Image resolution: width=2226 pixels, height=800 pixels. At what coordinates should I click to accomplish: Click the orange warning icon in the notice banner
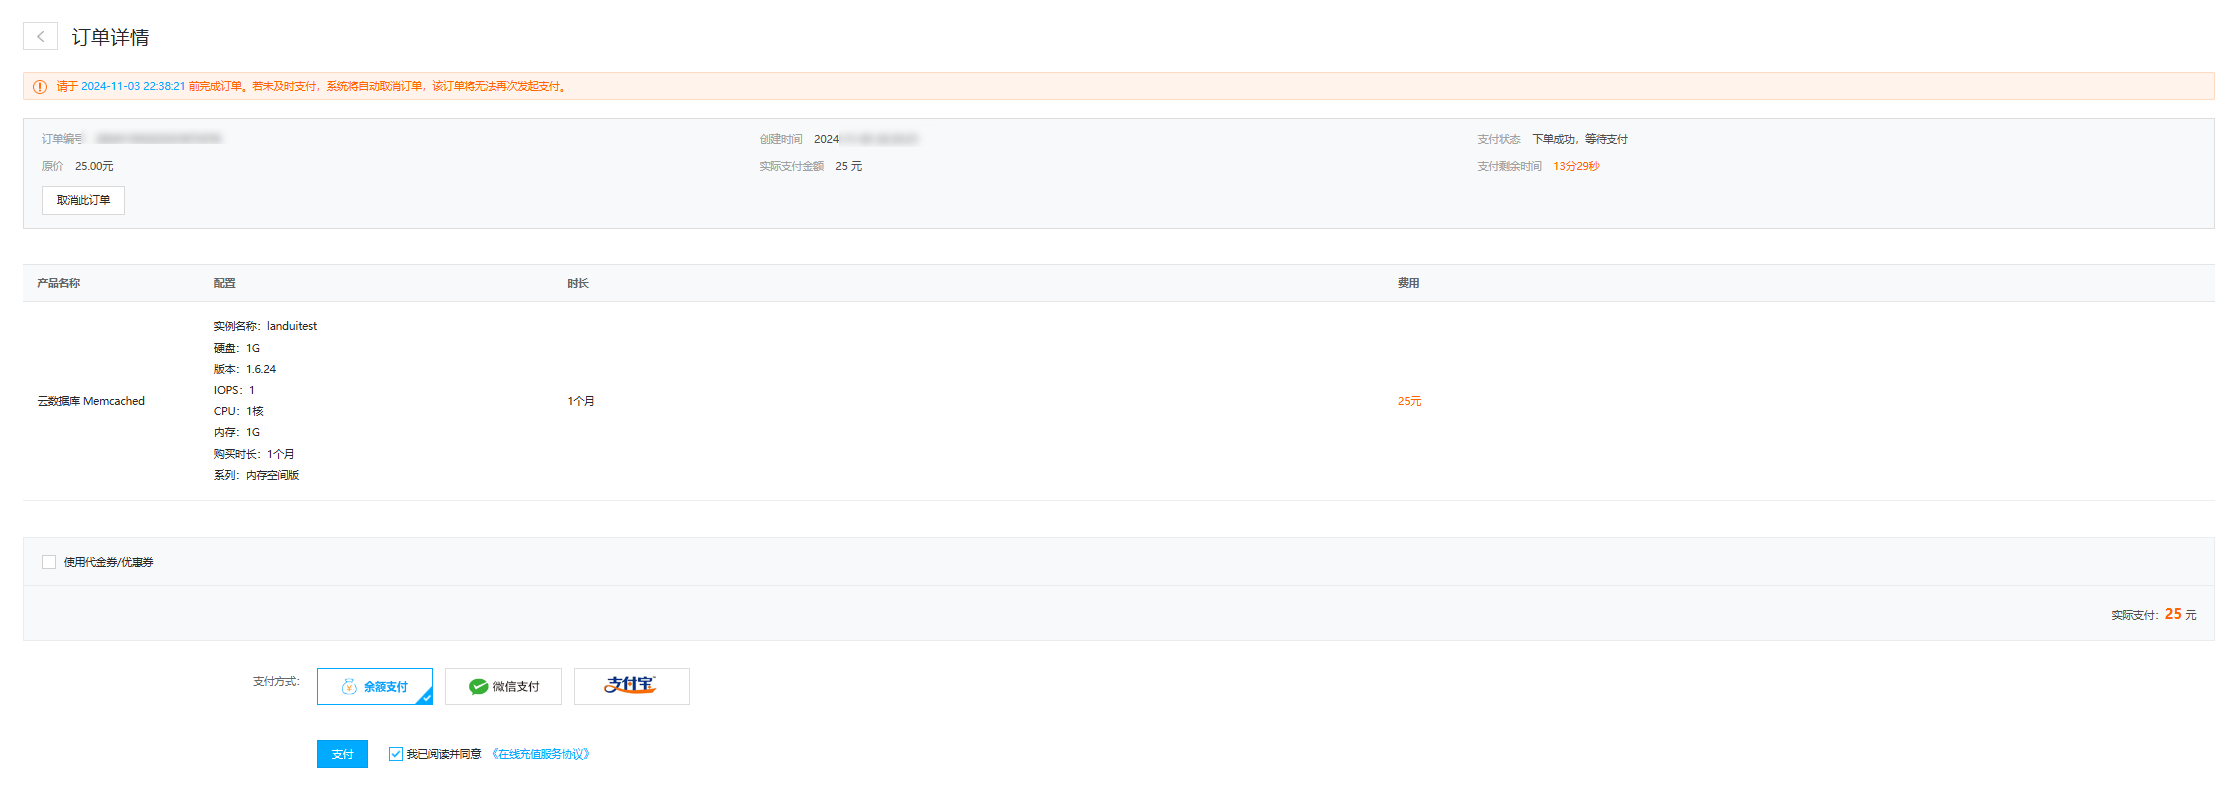coord(40,87)
